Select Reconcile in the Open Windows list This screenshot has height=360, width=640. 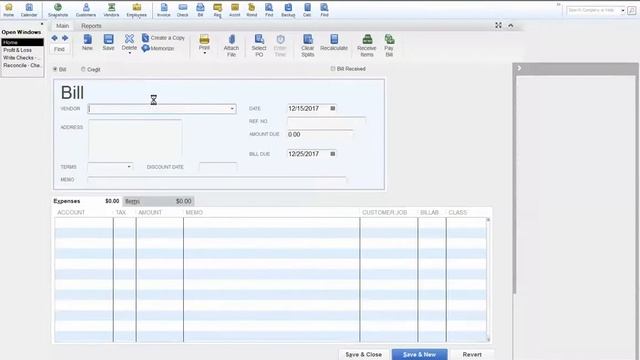click(x=22, y=65)
